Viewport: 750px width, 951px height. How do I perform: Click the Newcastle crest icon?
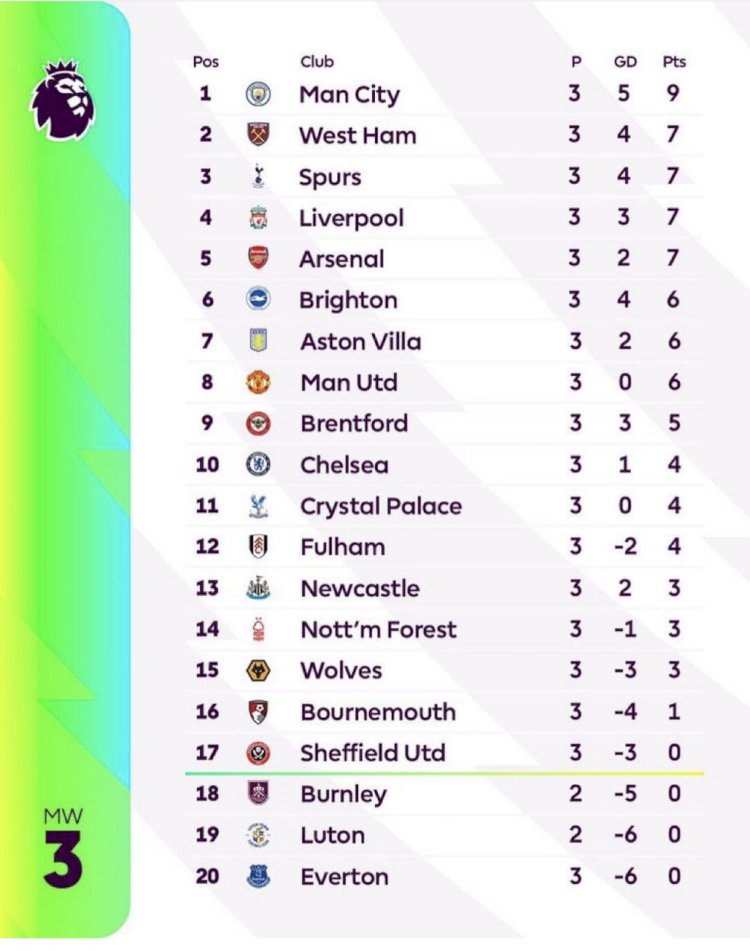[258, 588]
